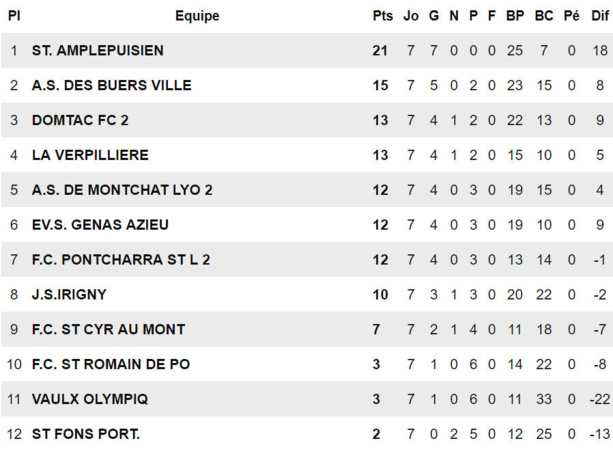Click the BP column header
Screen dimensions: 613x456
click(515, 16)
